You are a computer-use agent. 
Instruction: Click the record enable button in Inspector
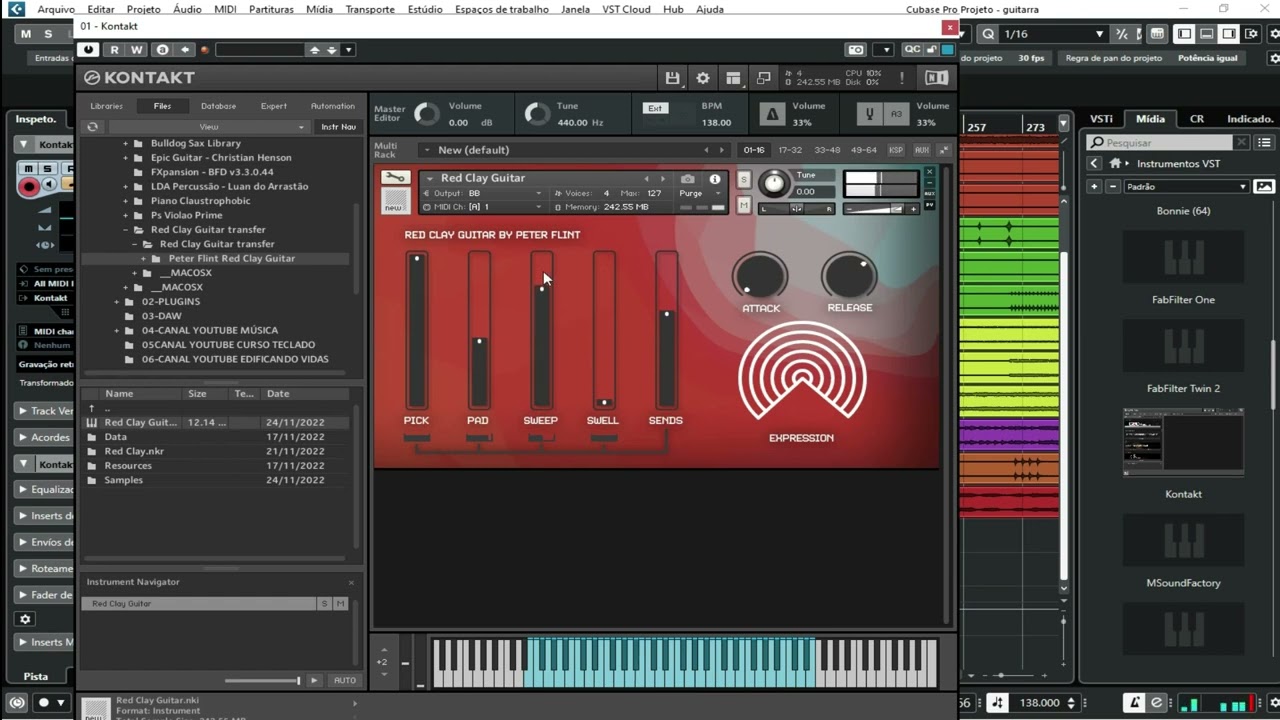[28, 186]
